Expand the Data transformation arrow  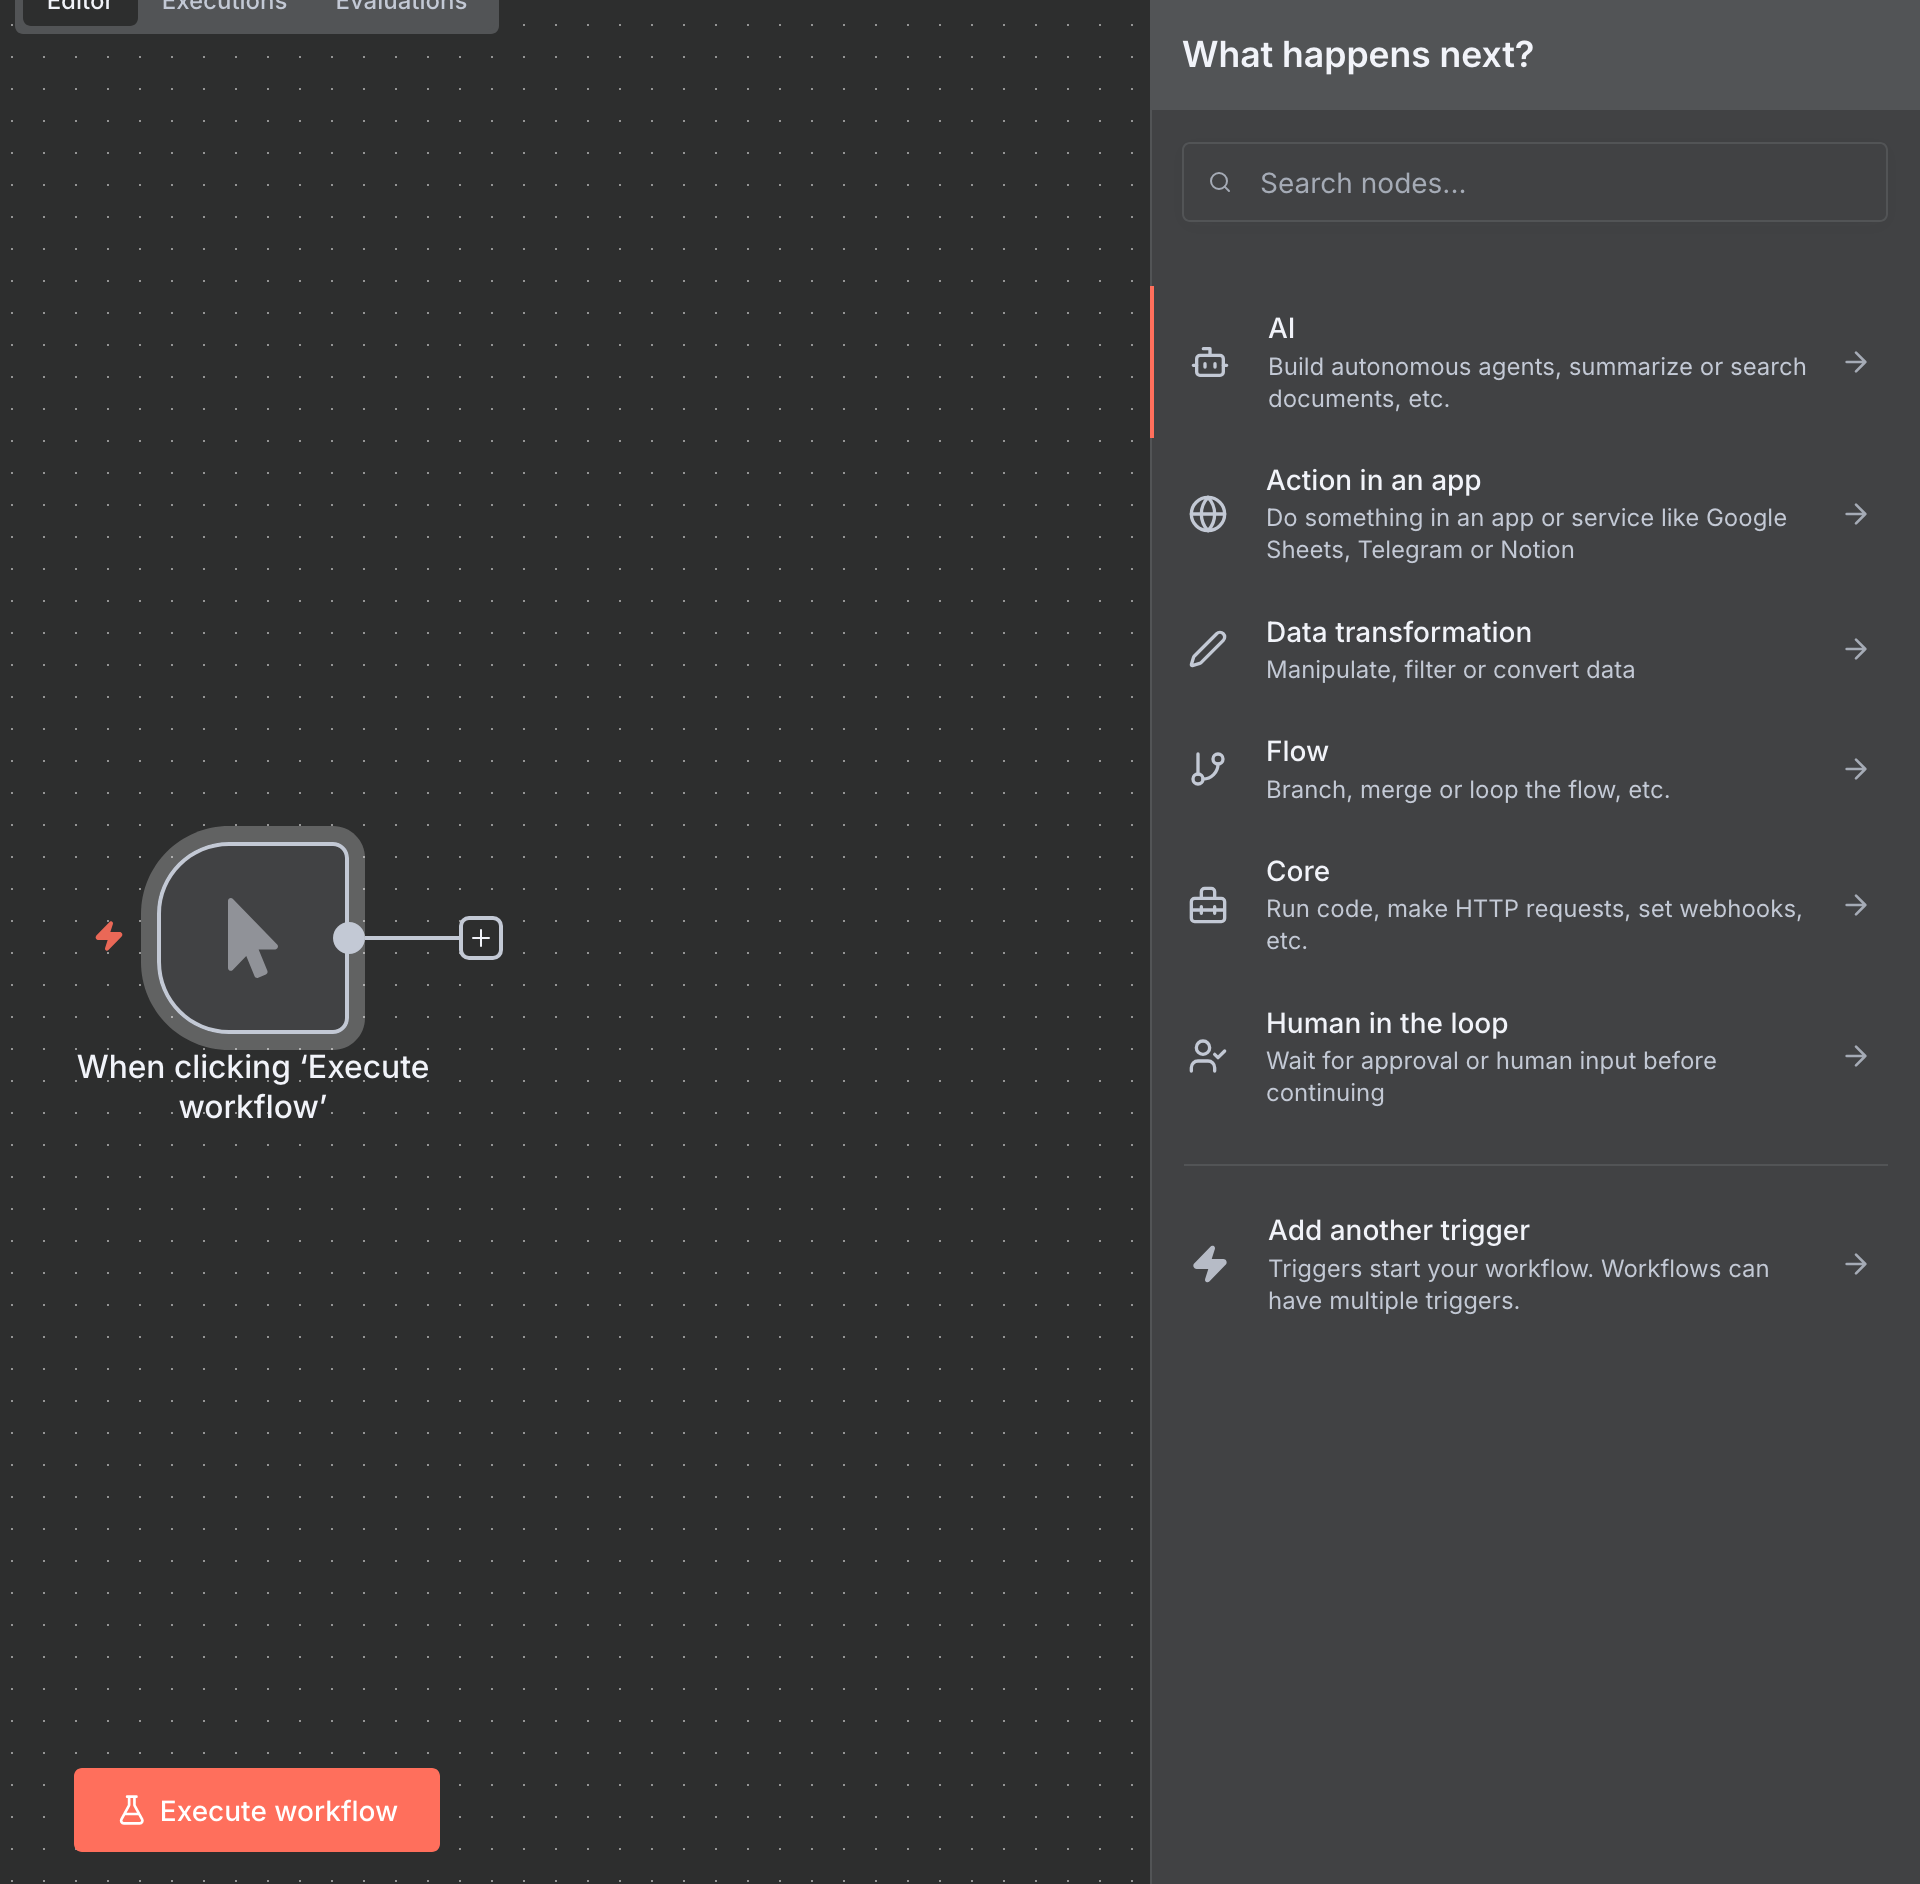coord(1856,649)
